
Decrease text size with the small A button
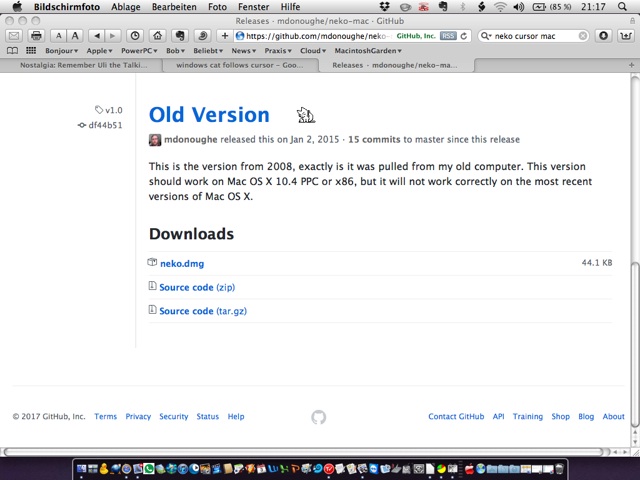[x=59, y=36]
